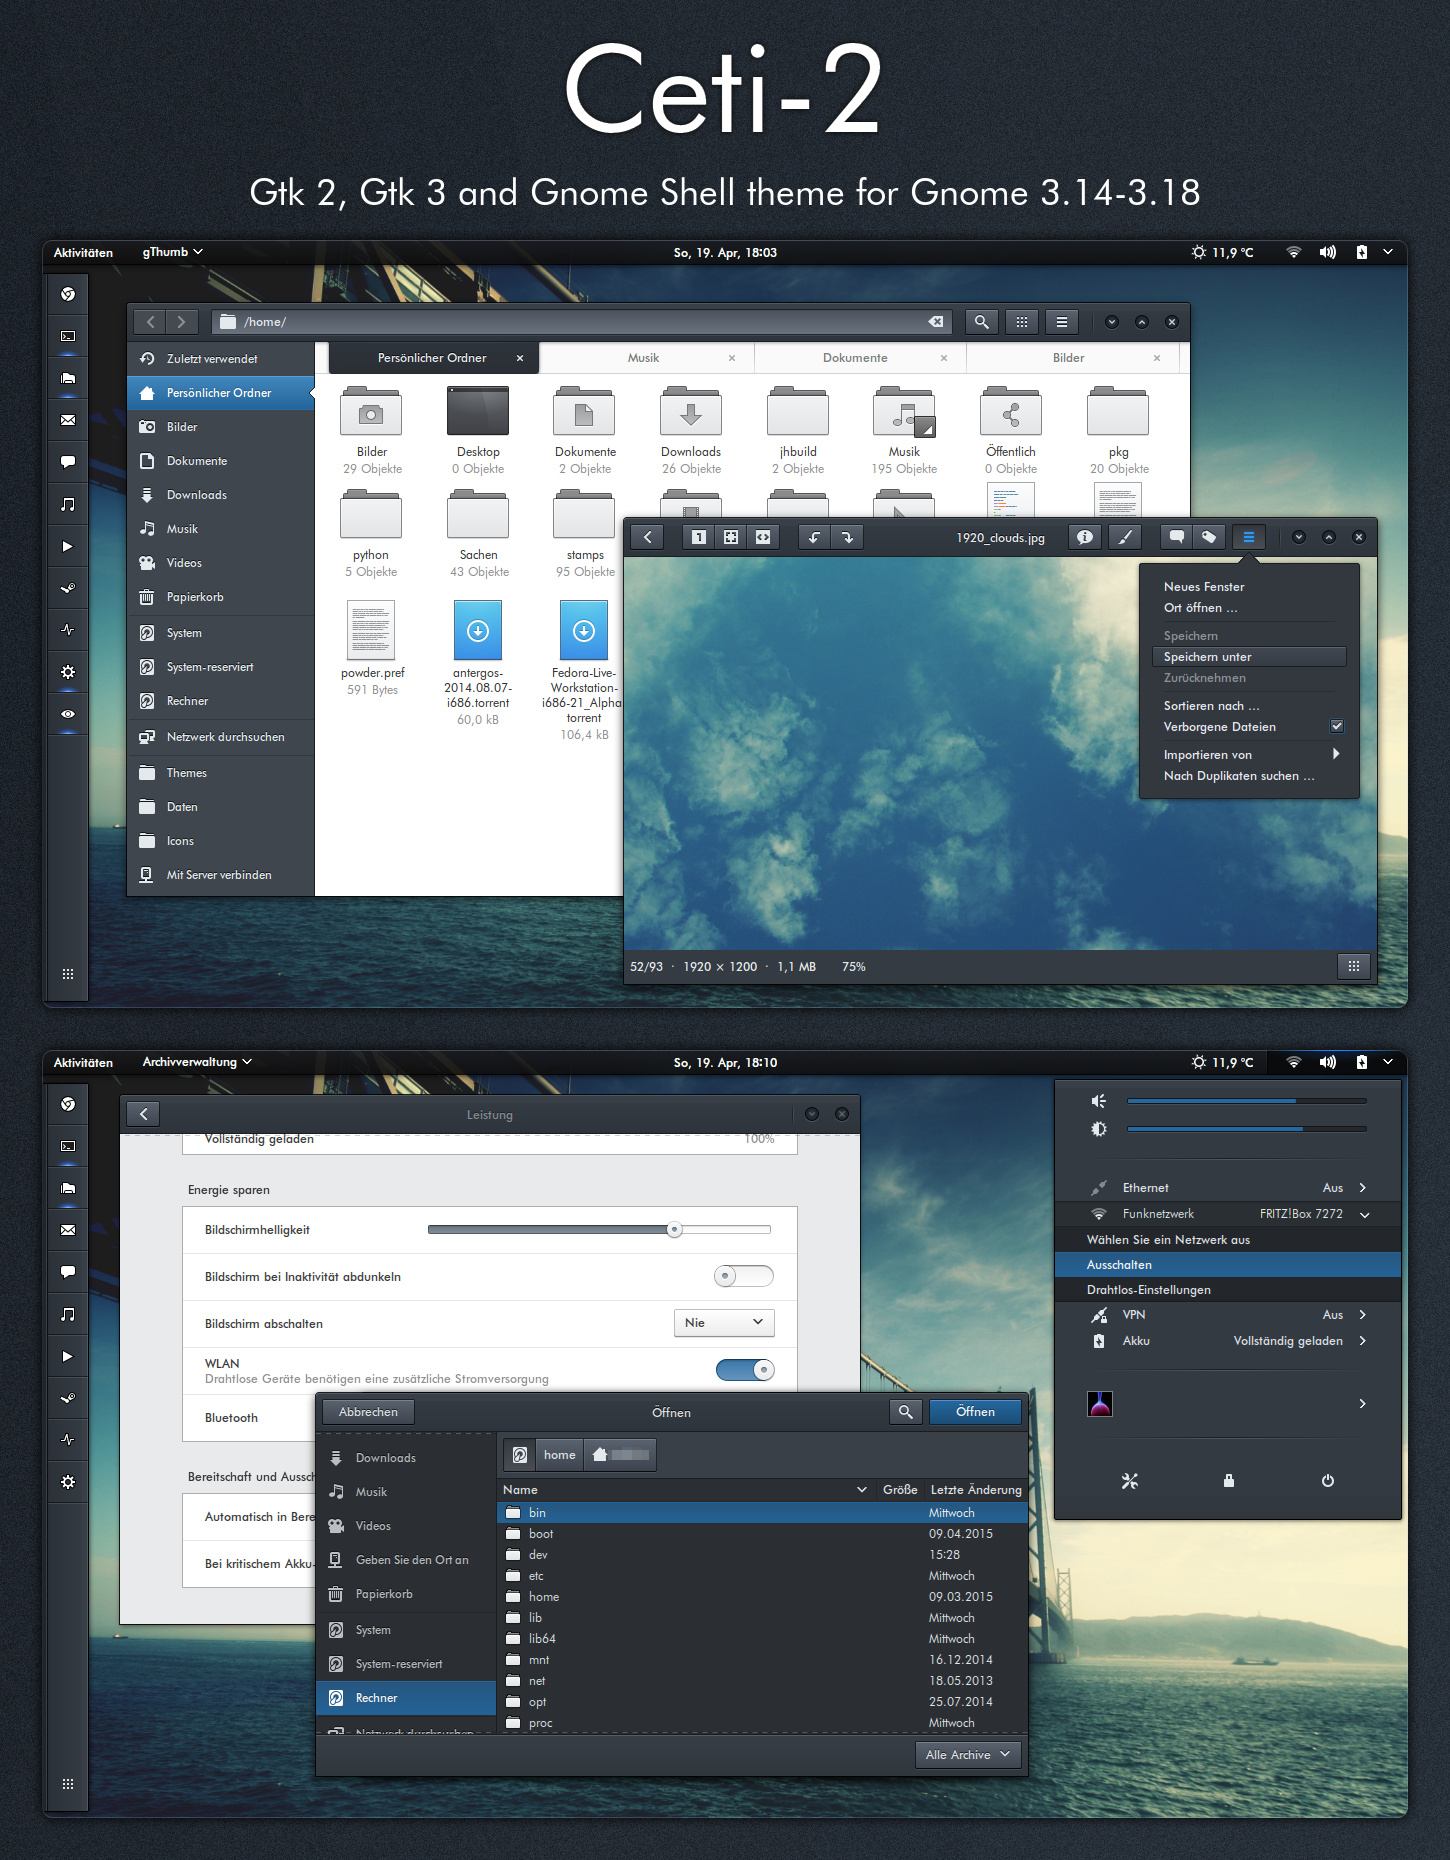Adjust Bildschirmhelligkeit brightness slider
The image size is (1450, 1860).
(599, 1230)
